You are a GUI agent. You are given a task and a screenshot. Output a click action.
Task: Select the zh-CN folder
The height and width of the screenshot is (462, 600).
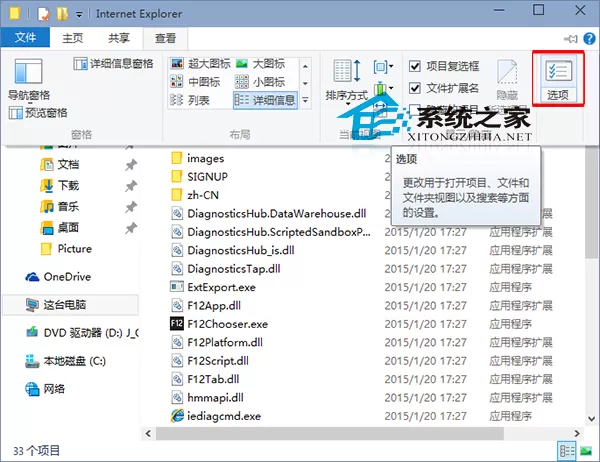tap(195, 195)
